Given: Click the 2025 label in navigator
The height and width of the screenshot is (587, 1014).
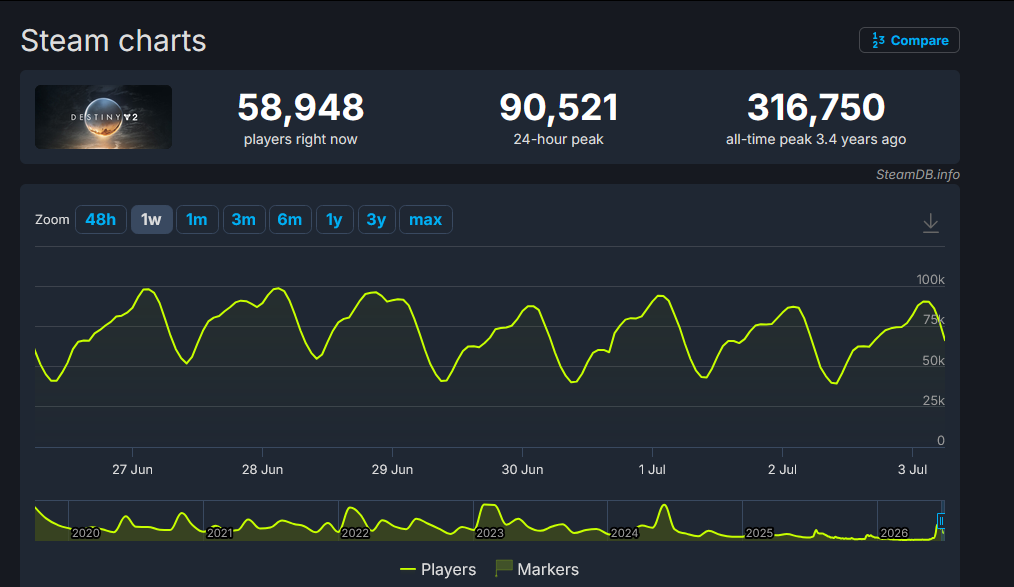Looking at the screenshot, I should [x=759, y=533].
